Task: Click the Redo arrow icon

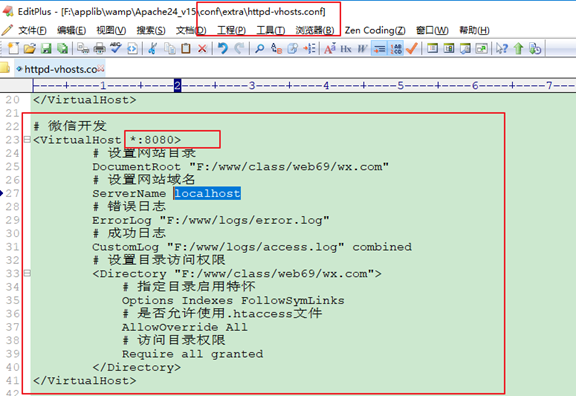Action: click(239, 48)
